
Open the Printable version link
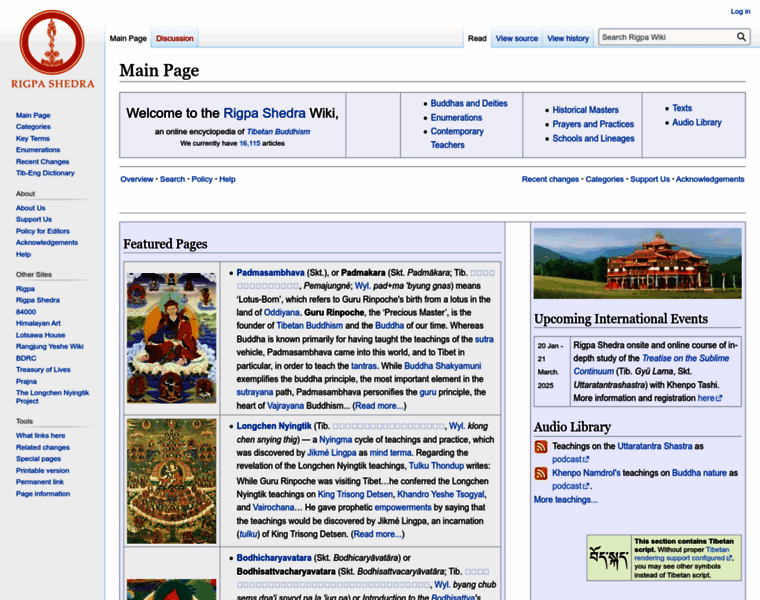[42, 471]
